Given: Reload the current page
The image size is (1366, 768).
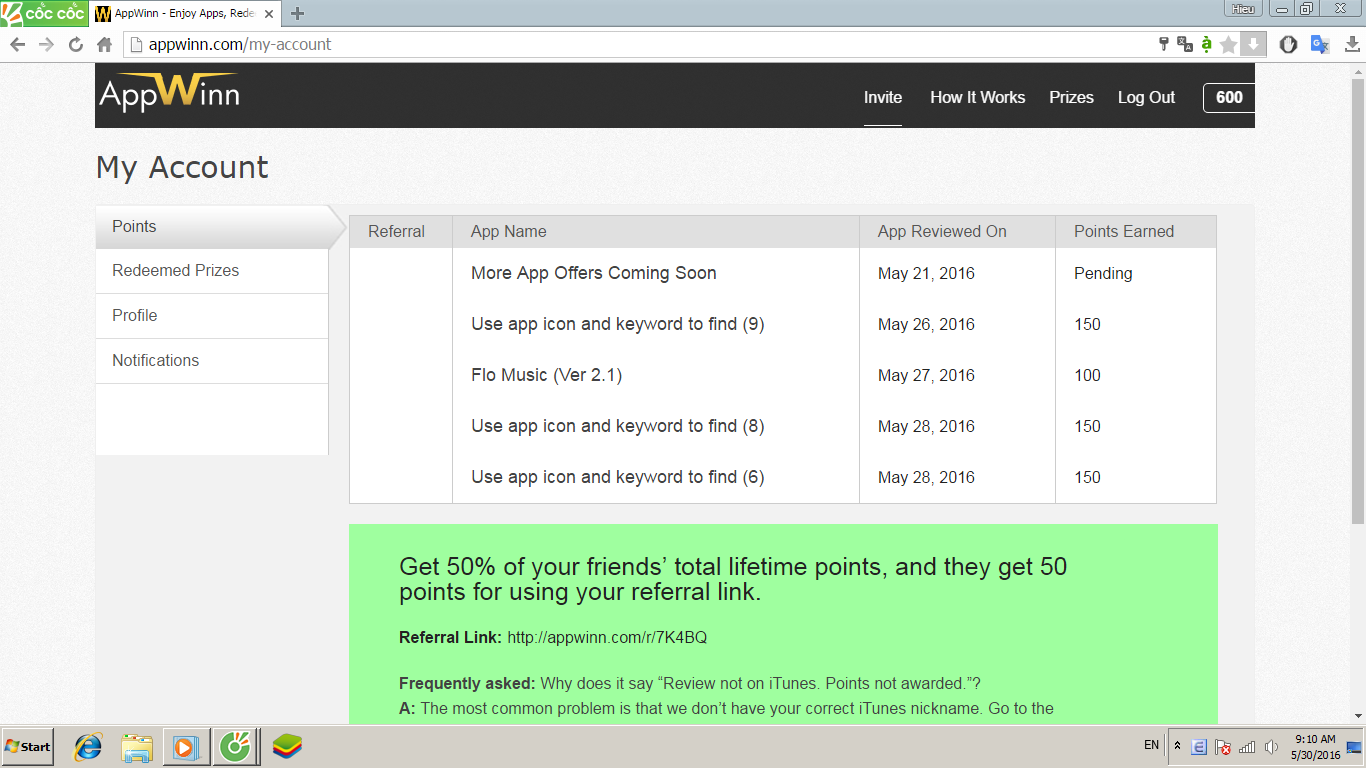Looking at the screenshot, I should tap(75, 44).
